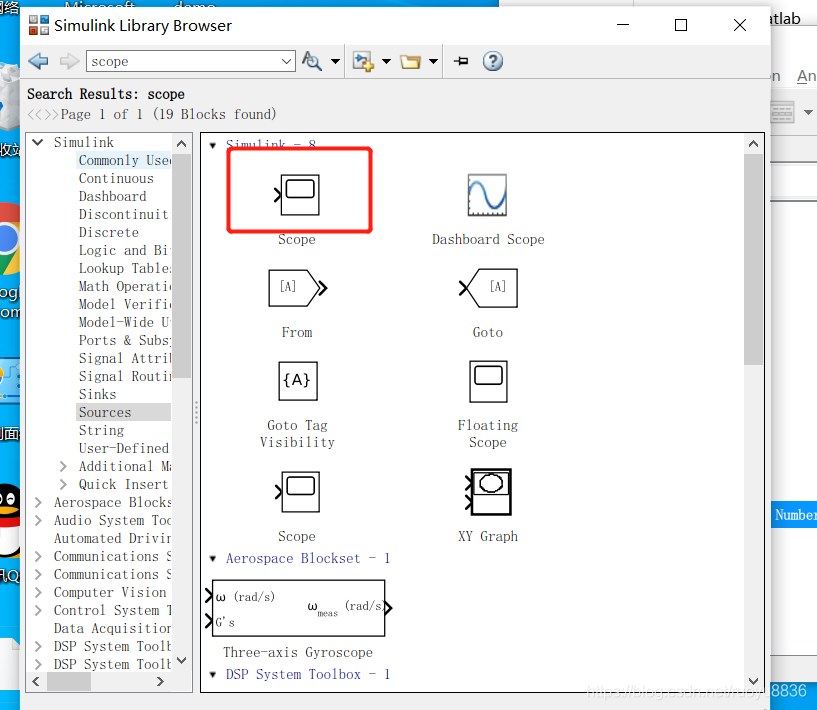The height and width of the screenshot is (710, 817).
Task: Expand the Additional Math tree node
Action: 63,466
